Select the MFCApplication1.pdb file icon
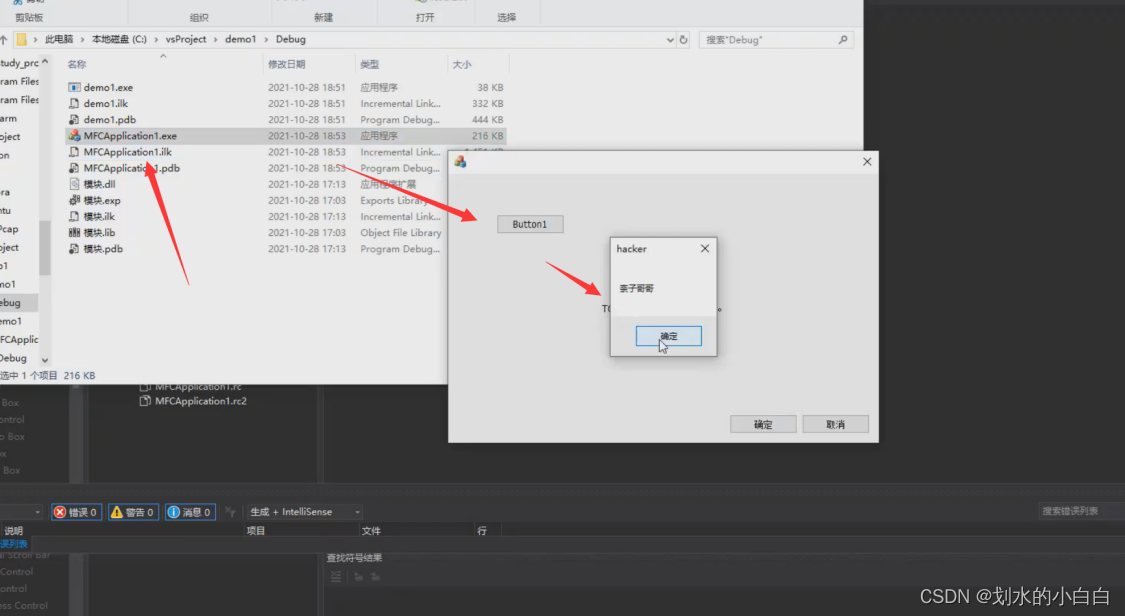This screenshot has height=616, width=1125. (74, 168)
